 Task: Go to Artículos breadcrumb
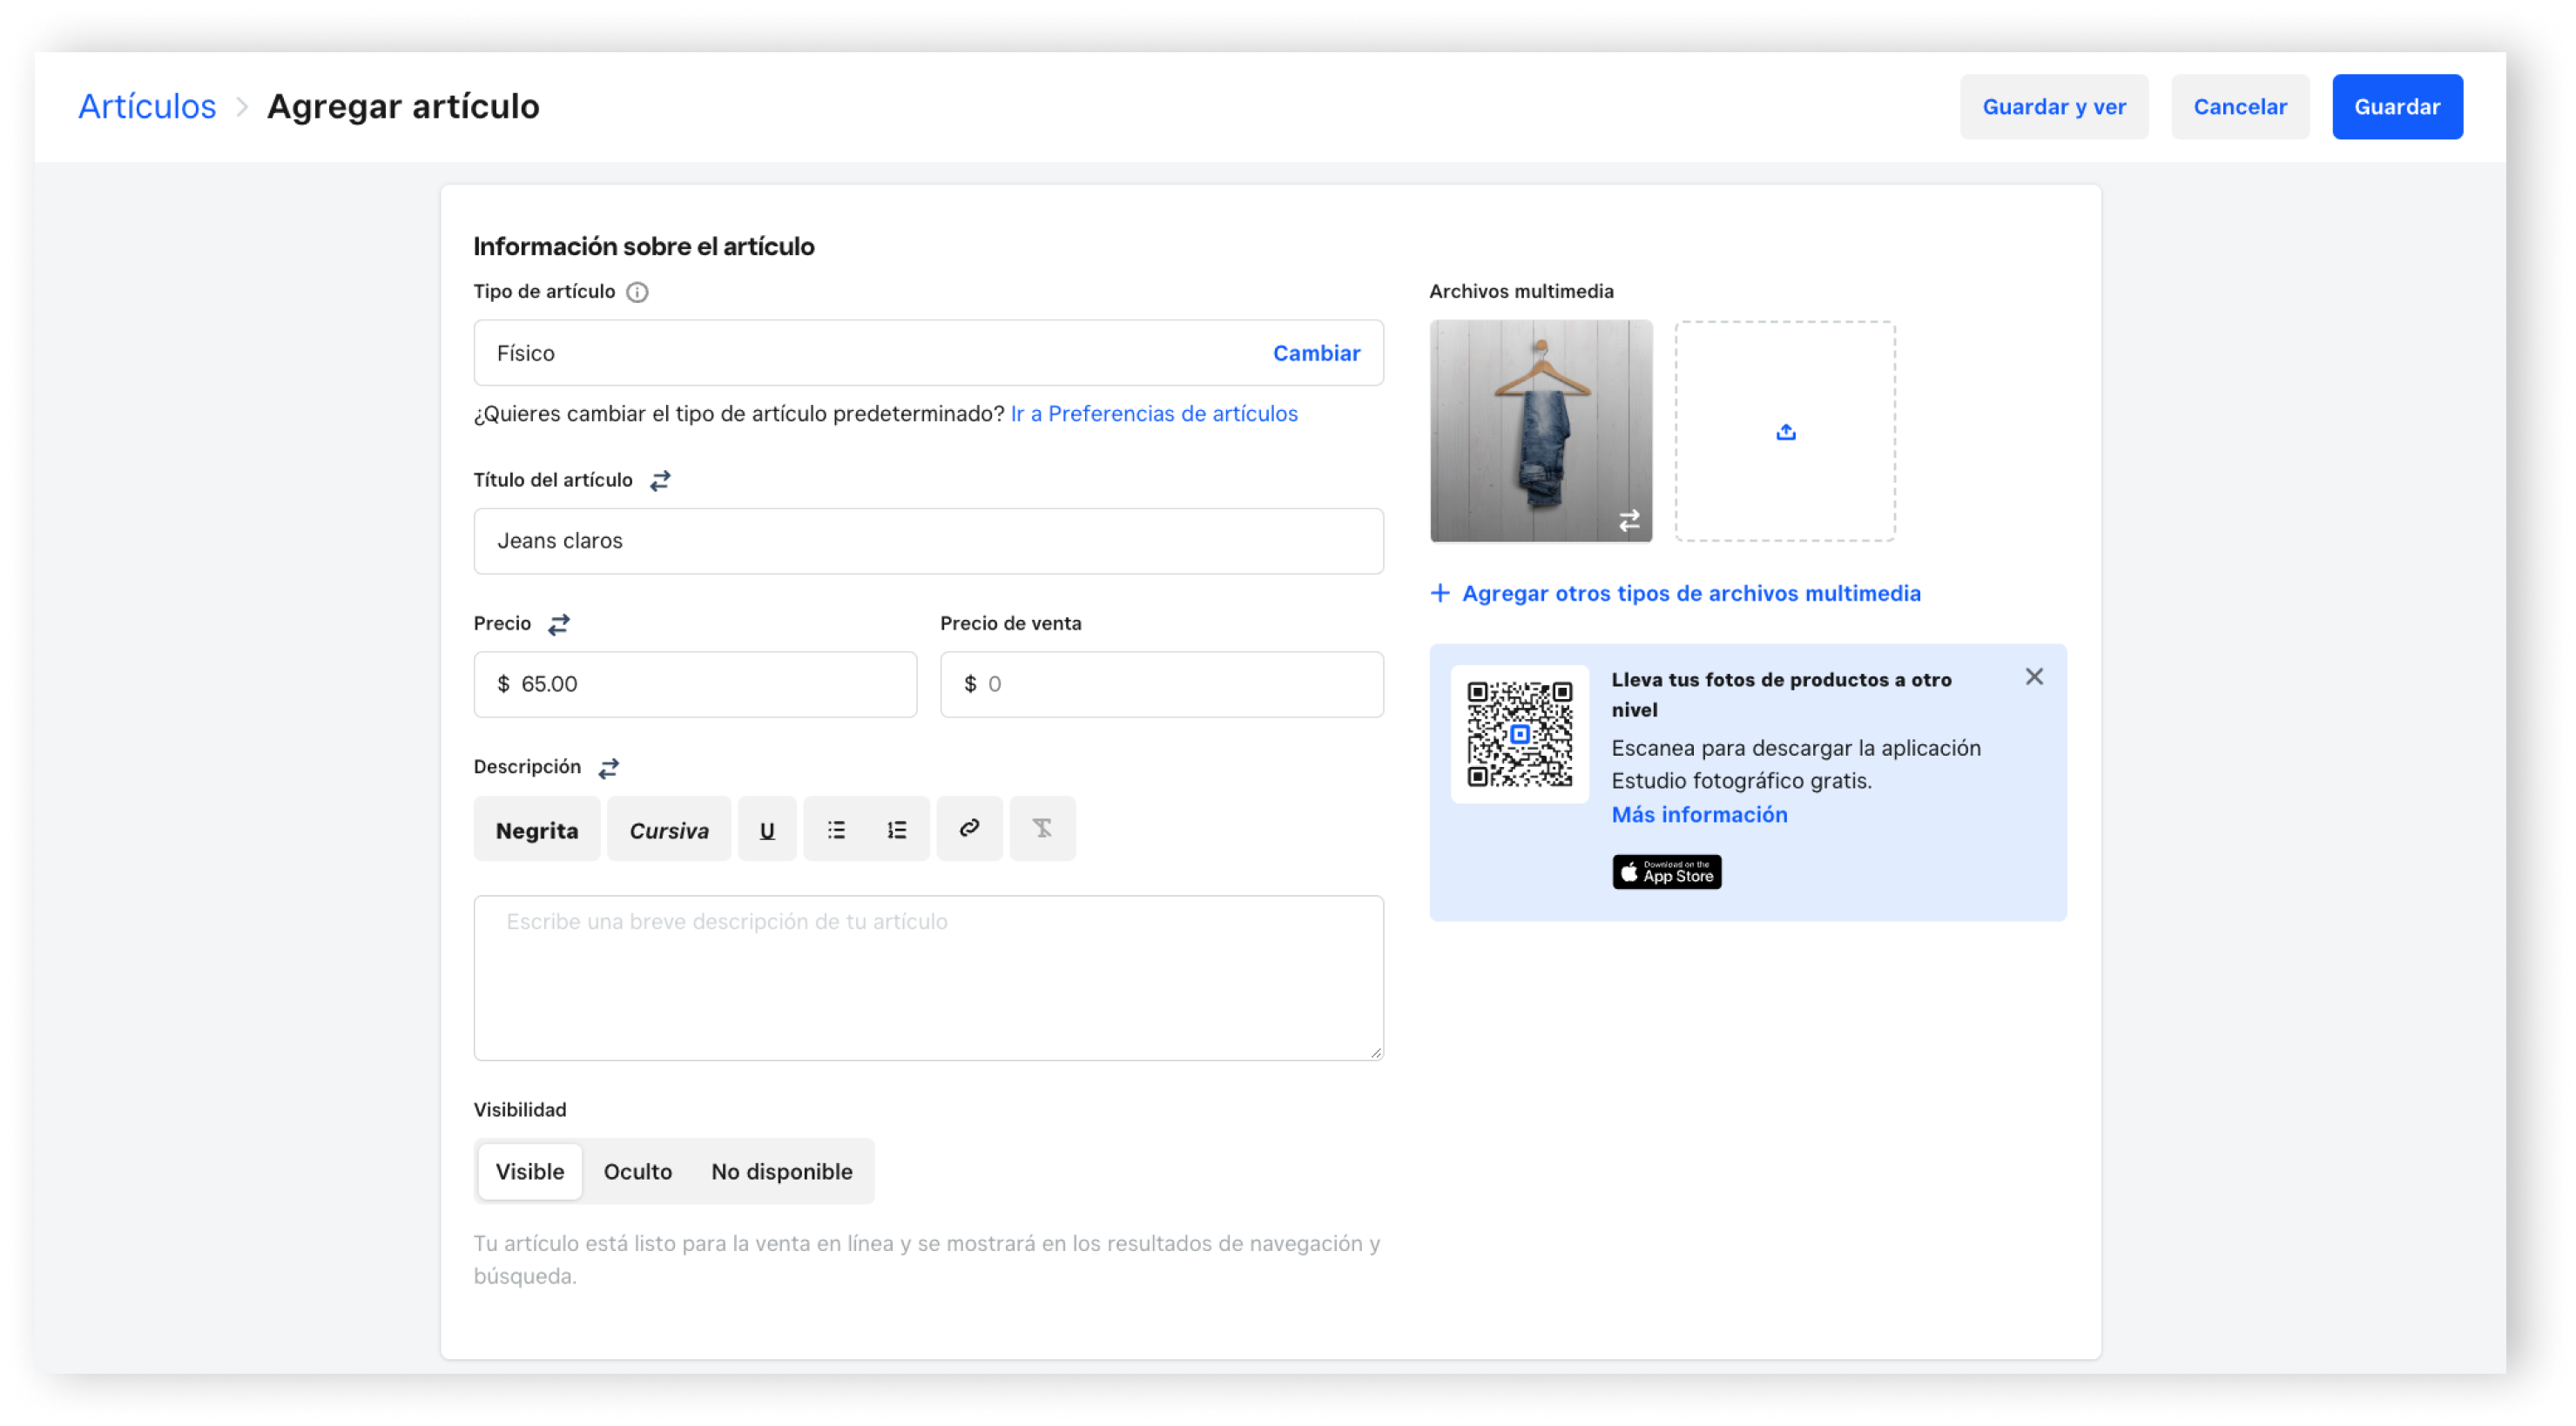(x=147, y=107)
